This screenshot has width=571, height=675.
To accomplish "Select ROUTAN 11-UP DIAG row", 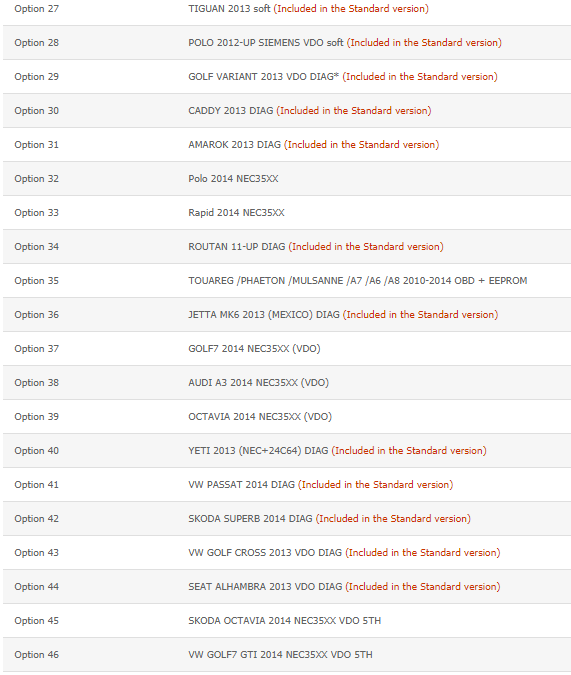I will 287,247.
